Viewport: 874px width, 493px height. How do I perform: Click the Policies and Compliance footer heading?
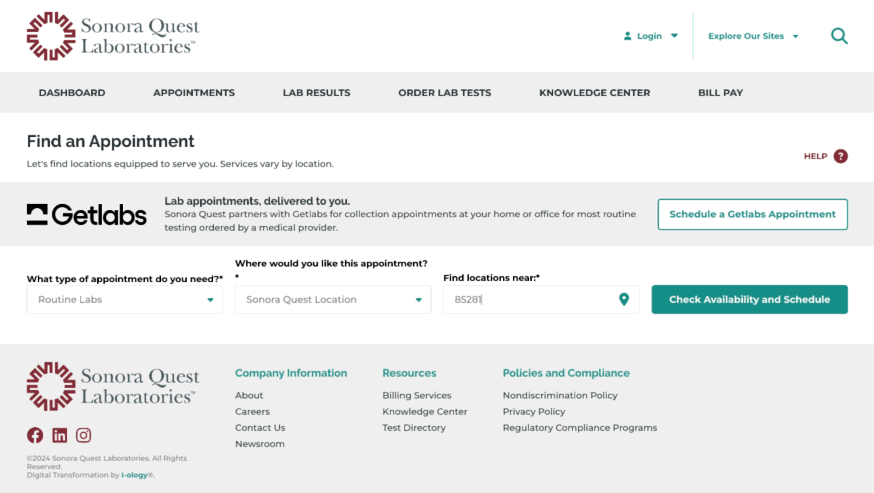tap(566, 373)
